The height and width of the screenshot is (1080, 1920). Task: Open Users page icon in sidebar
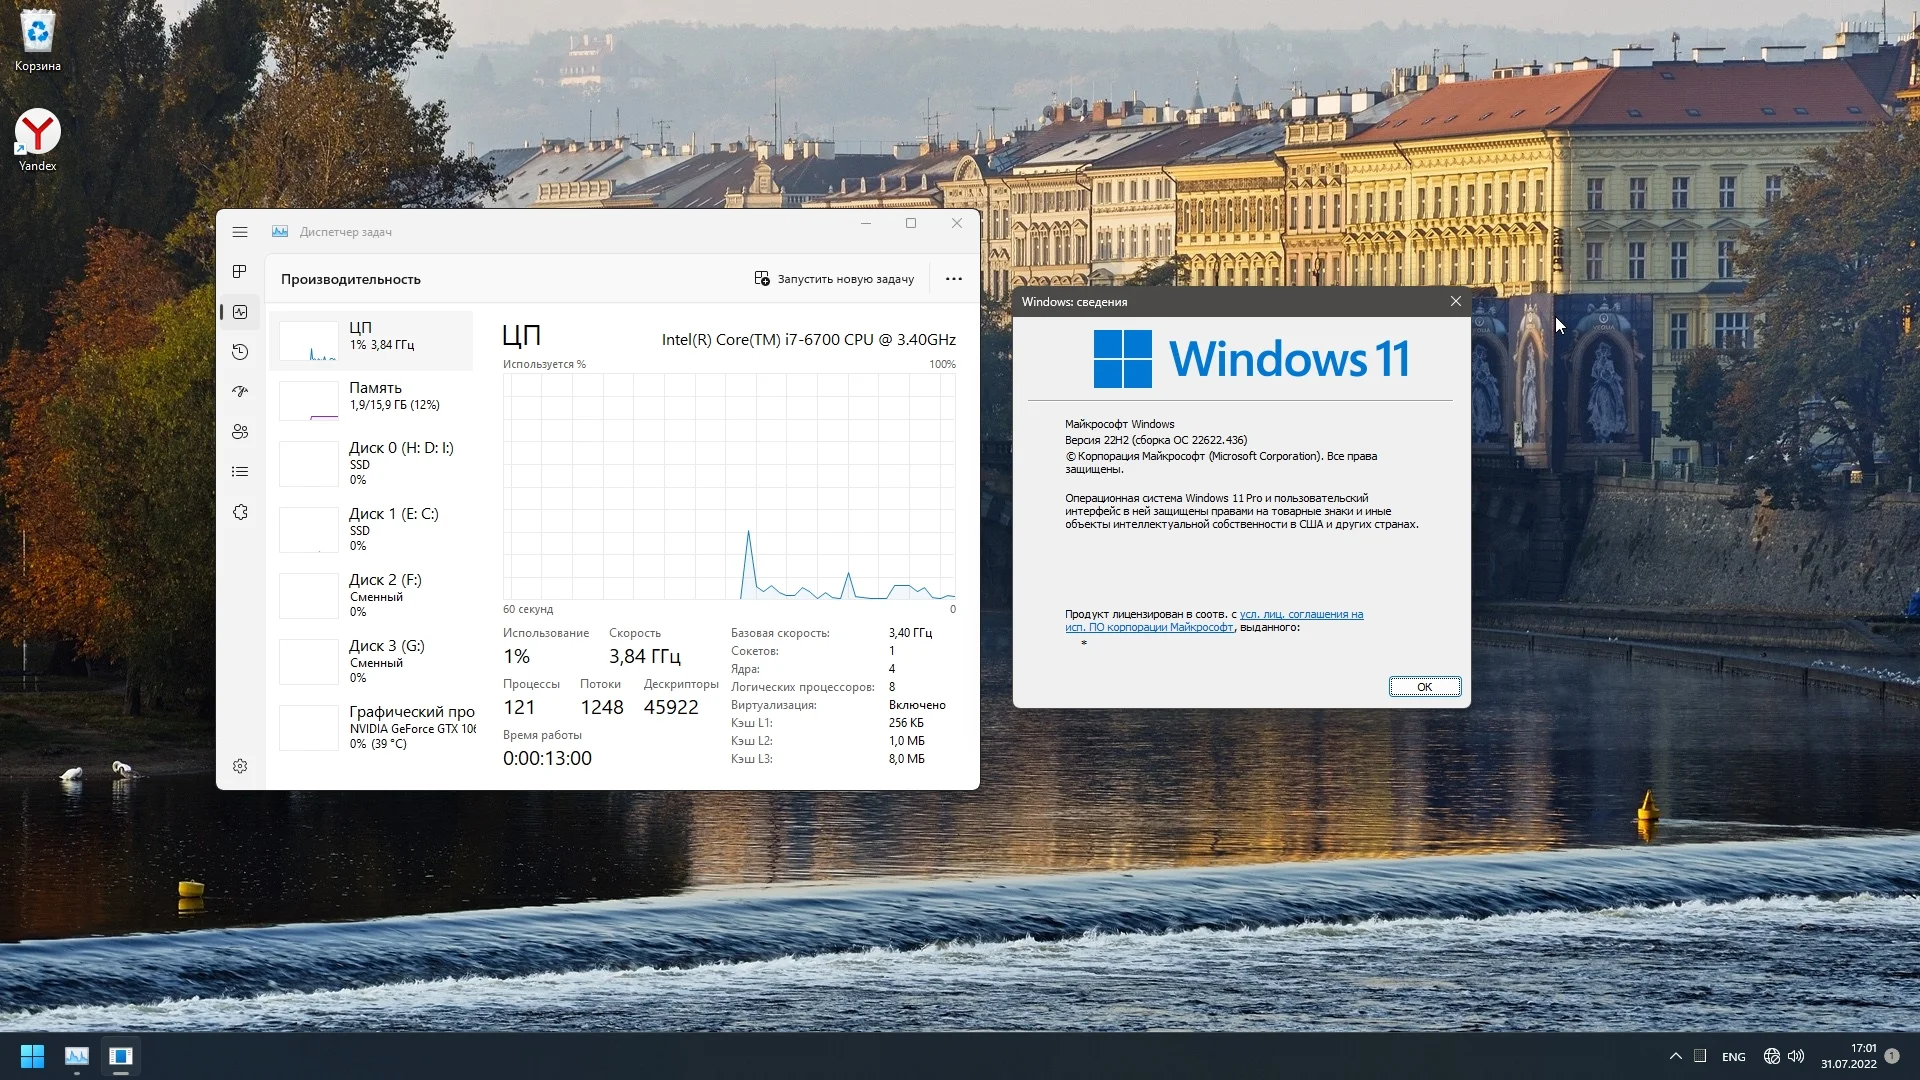[240, 432]
